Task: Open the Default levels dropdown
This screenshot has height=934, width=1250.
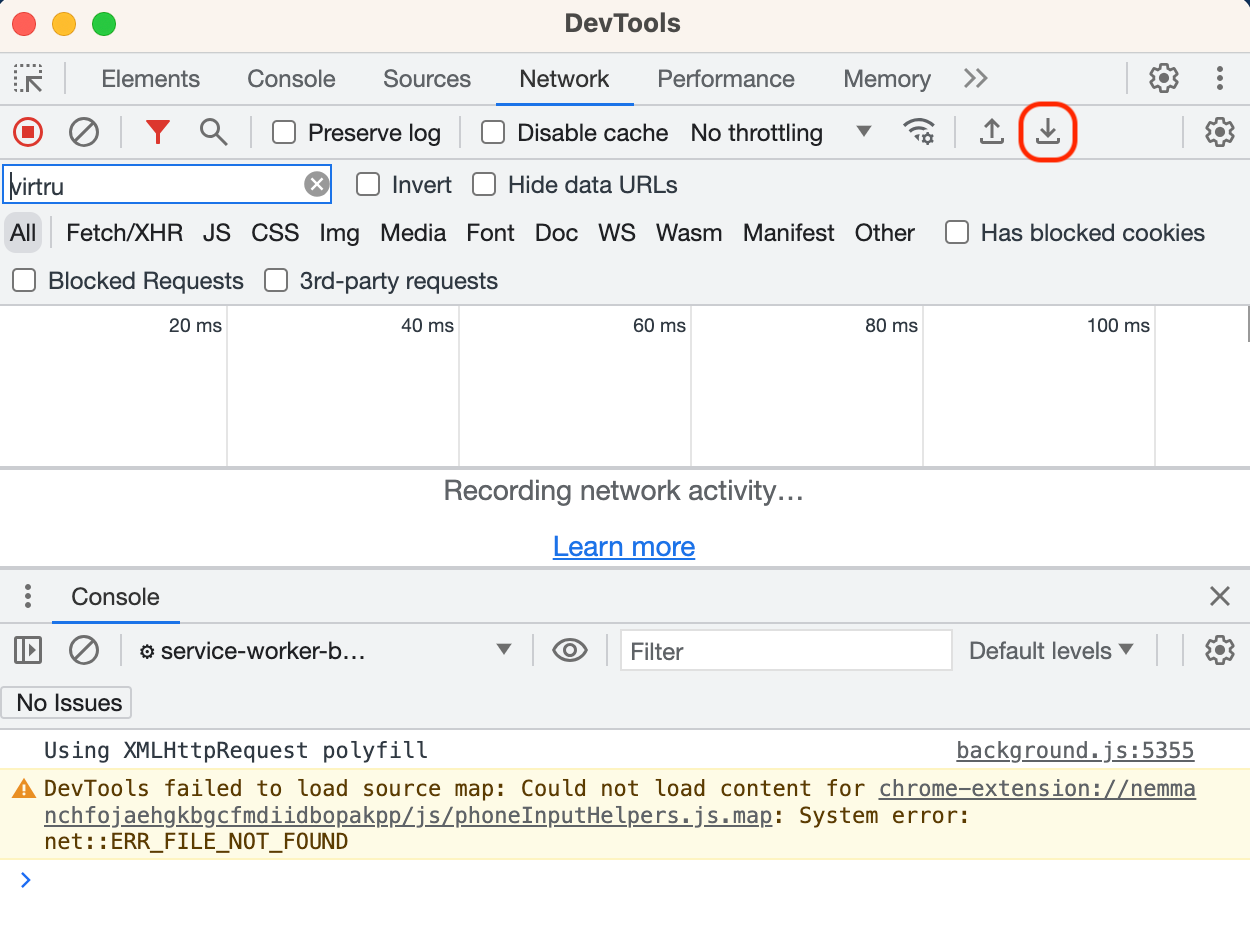Action: click(x=1051, y=651)
